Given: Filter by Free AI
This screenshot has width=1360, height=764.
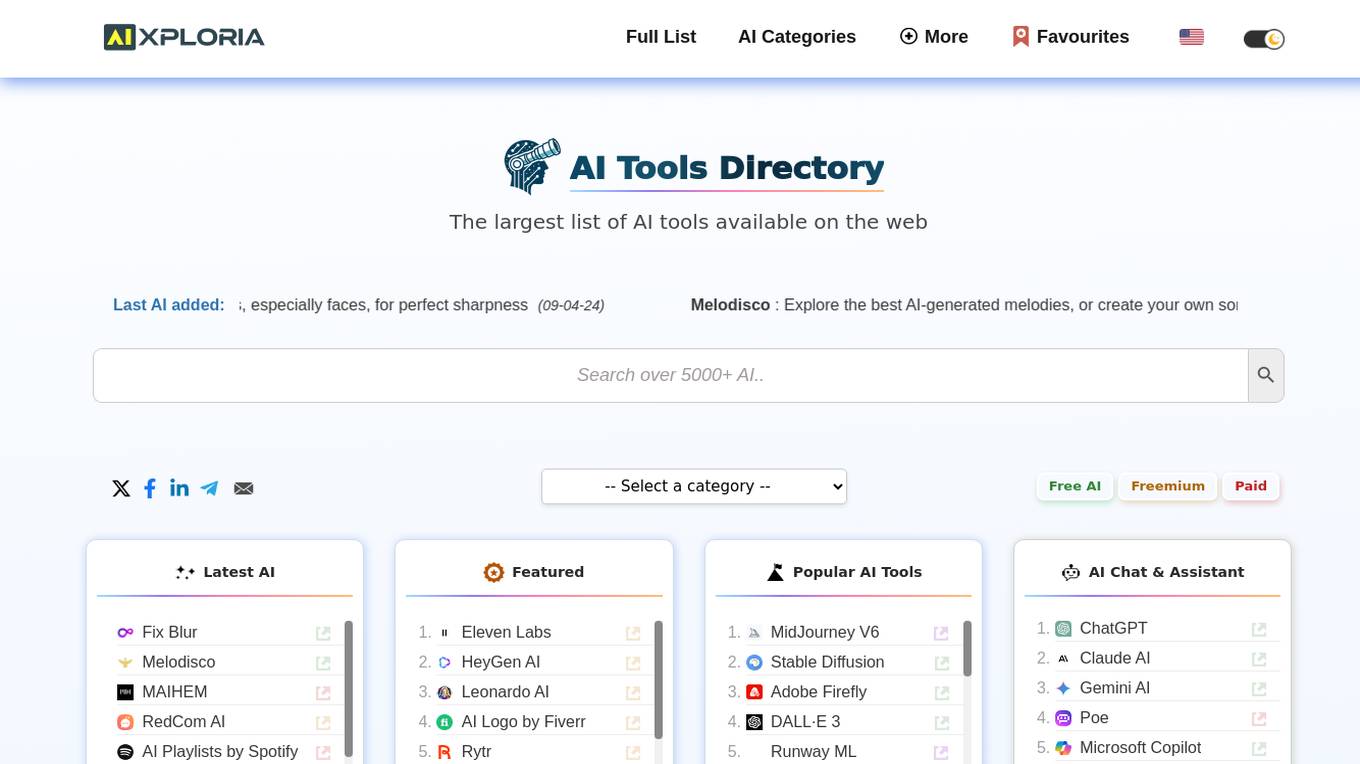Looking at the screenshot, I should click(x=1074, y=486).
